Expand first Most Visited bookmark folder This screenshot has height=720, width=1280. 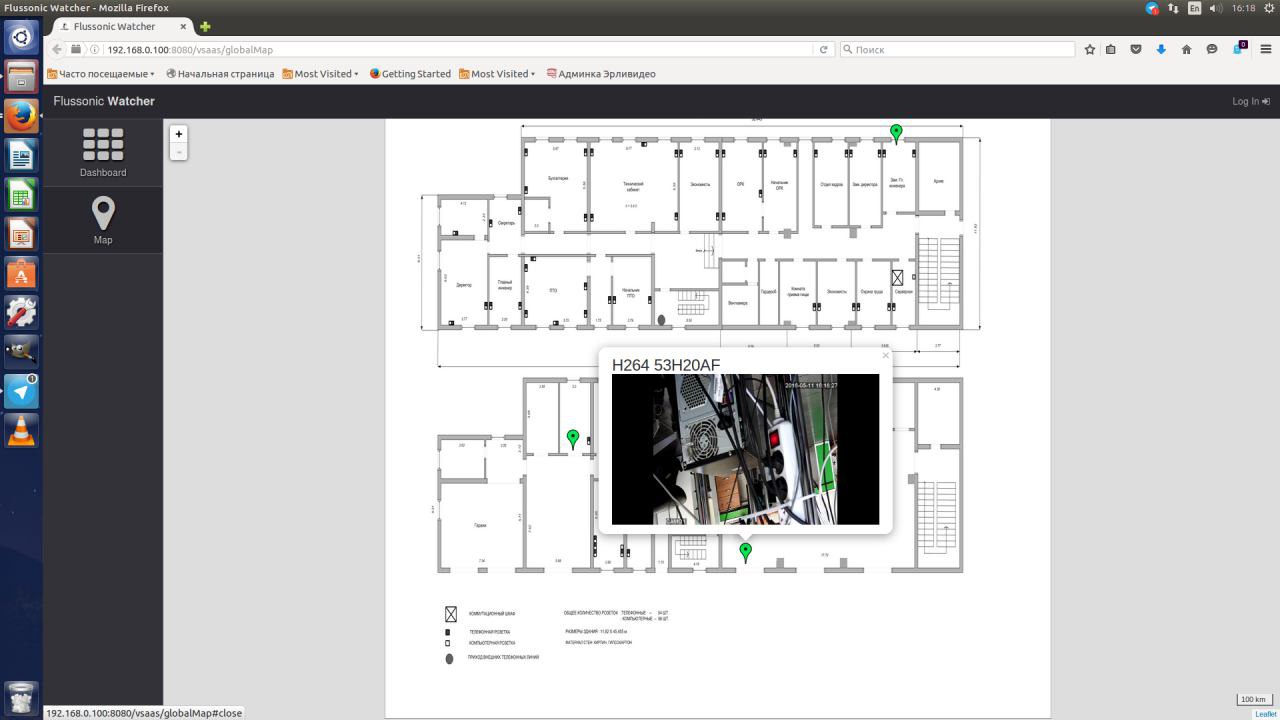(320, 73)
